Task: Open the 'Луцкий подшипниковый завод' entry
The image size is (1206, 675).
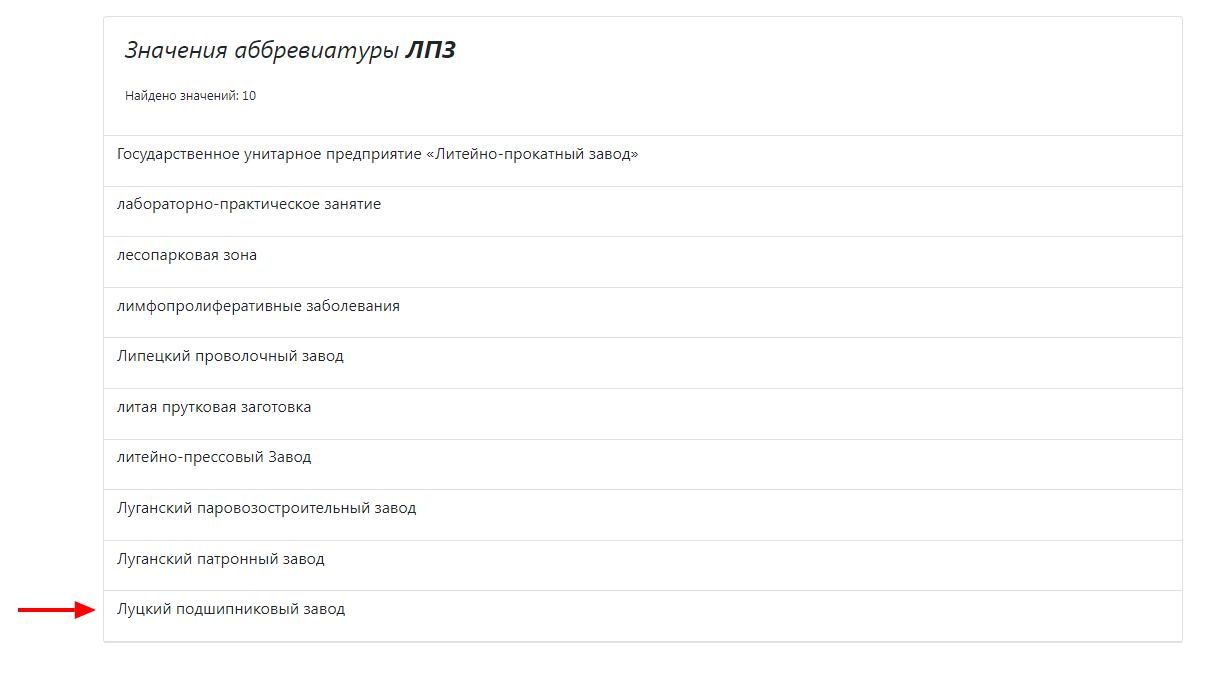Action: pyautogui.click(x=642, y=610)
